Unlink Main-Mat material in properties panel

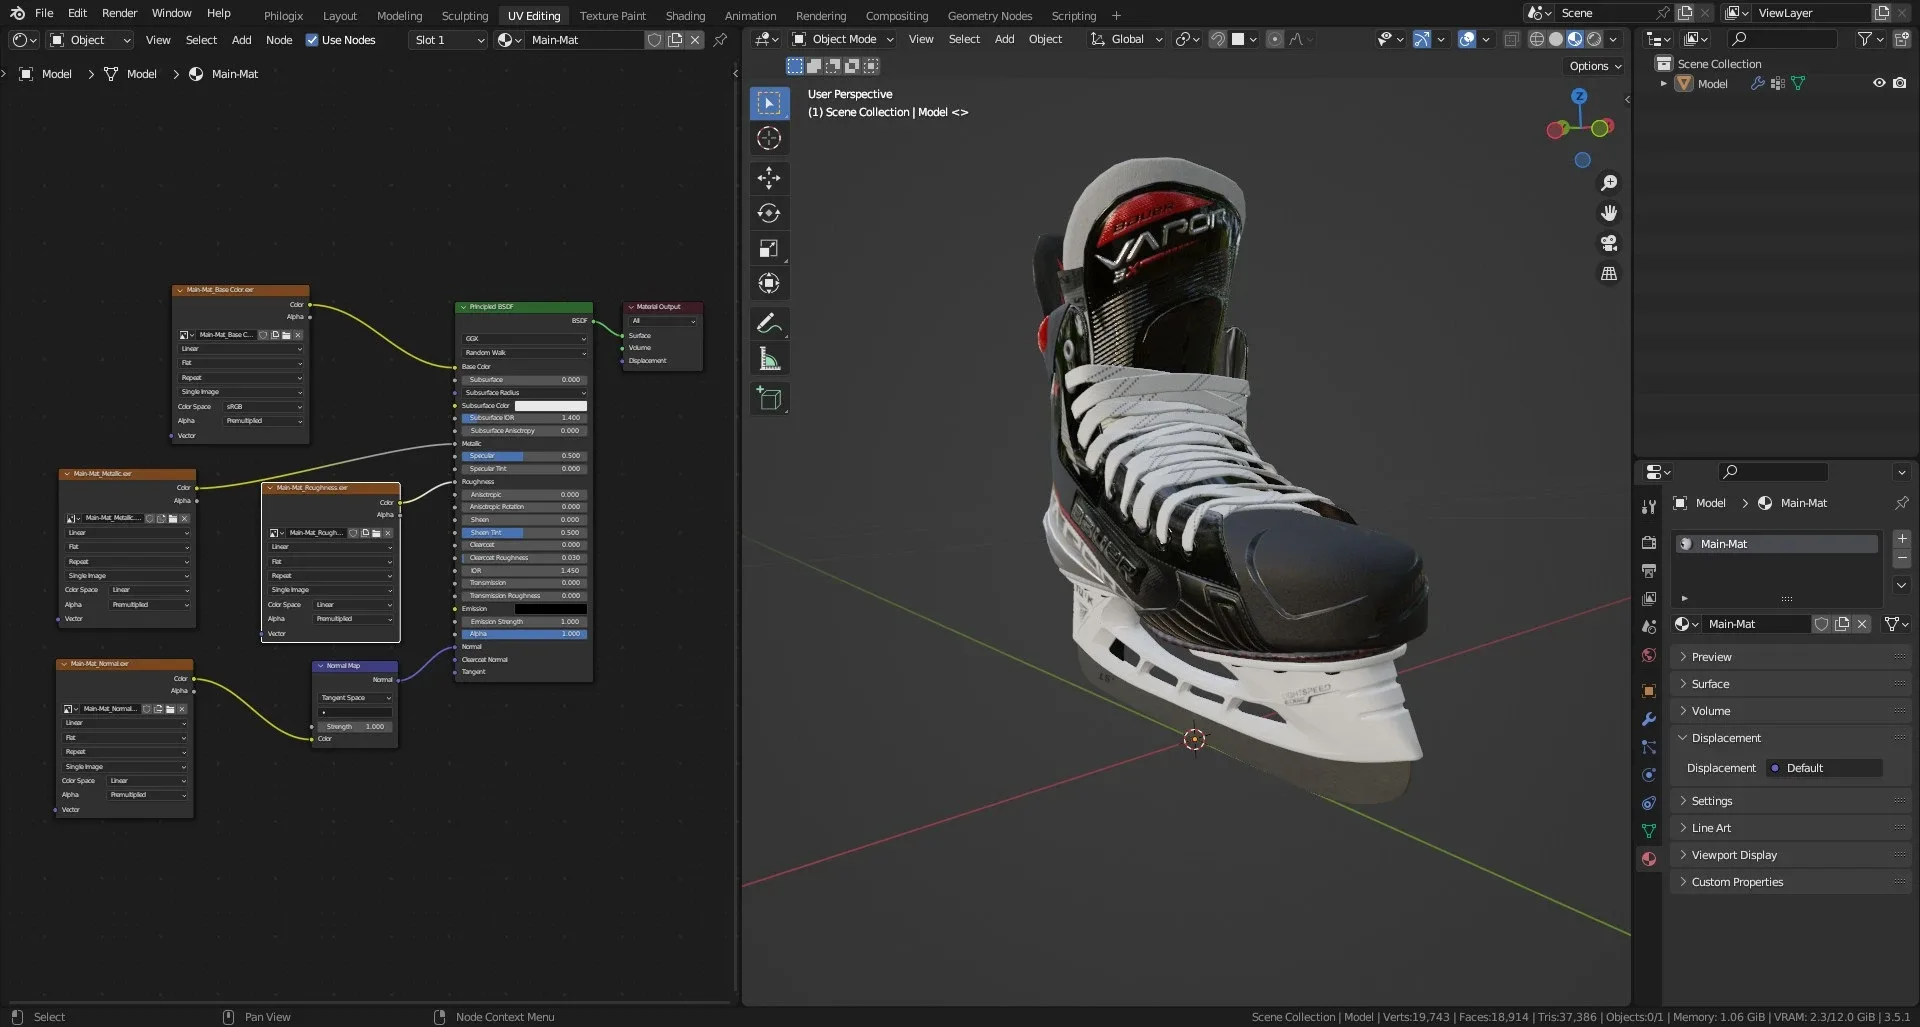click(1862, 624)
